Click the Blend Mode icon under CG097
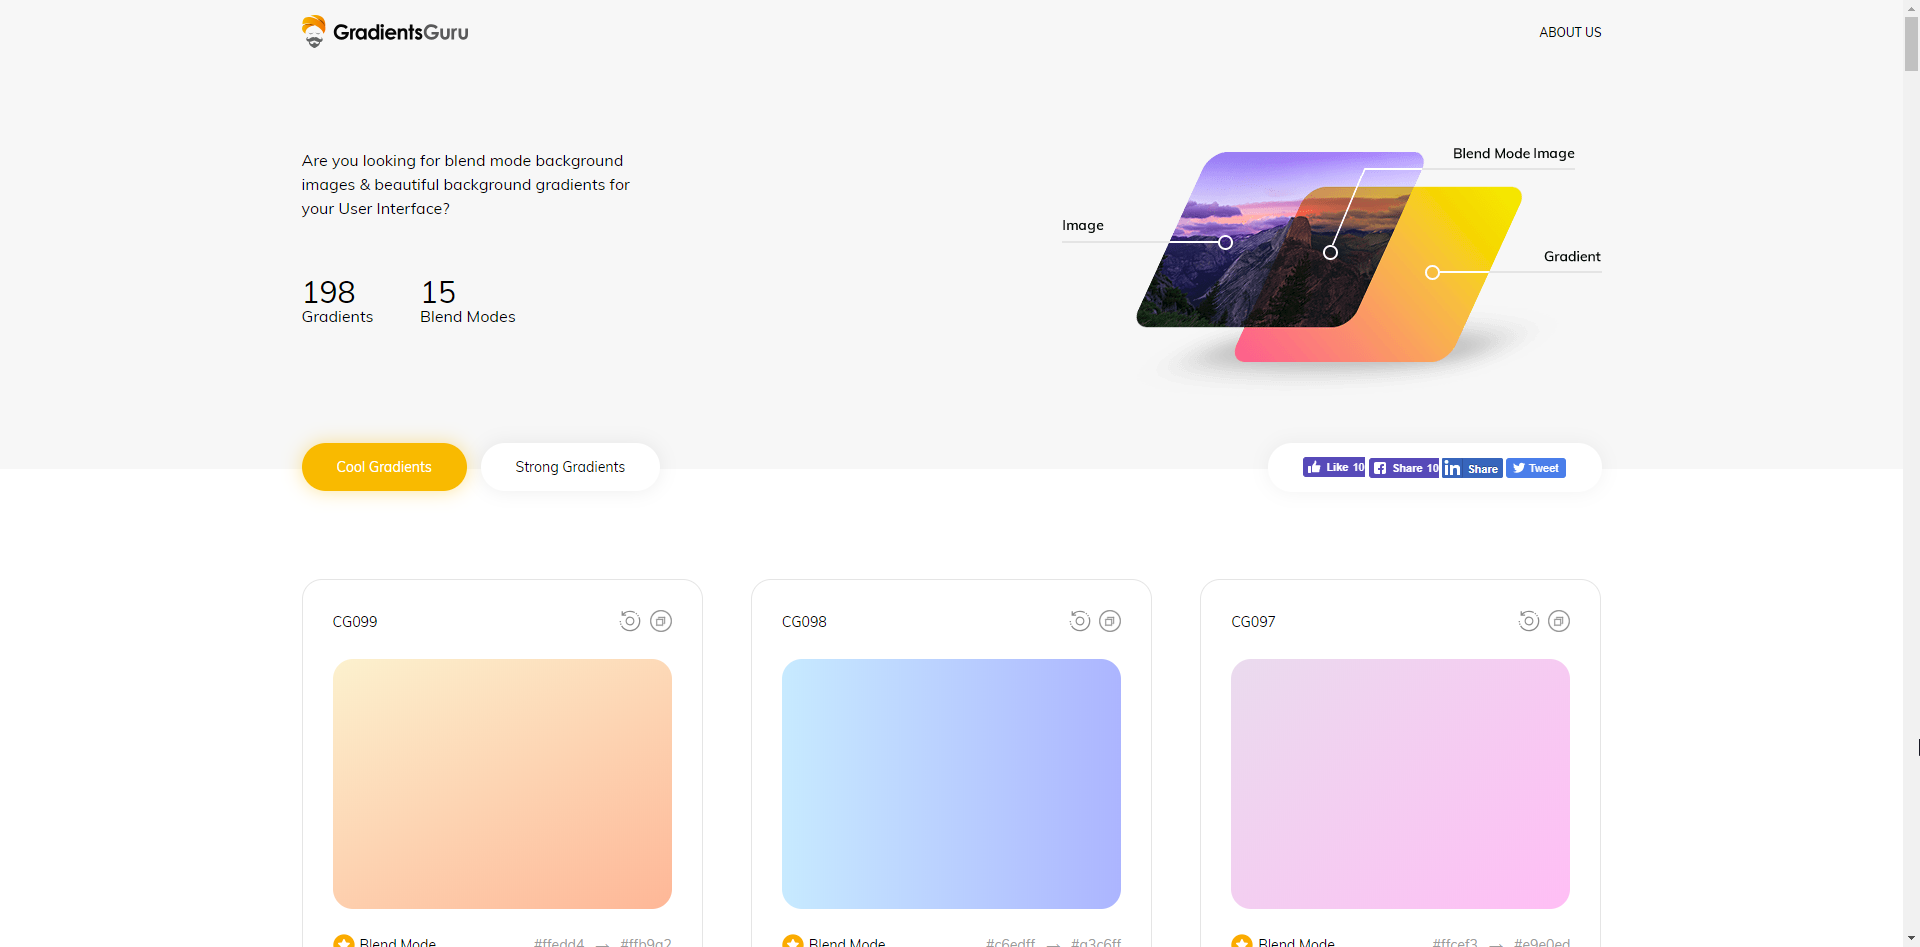 coord(1241,941)
